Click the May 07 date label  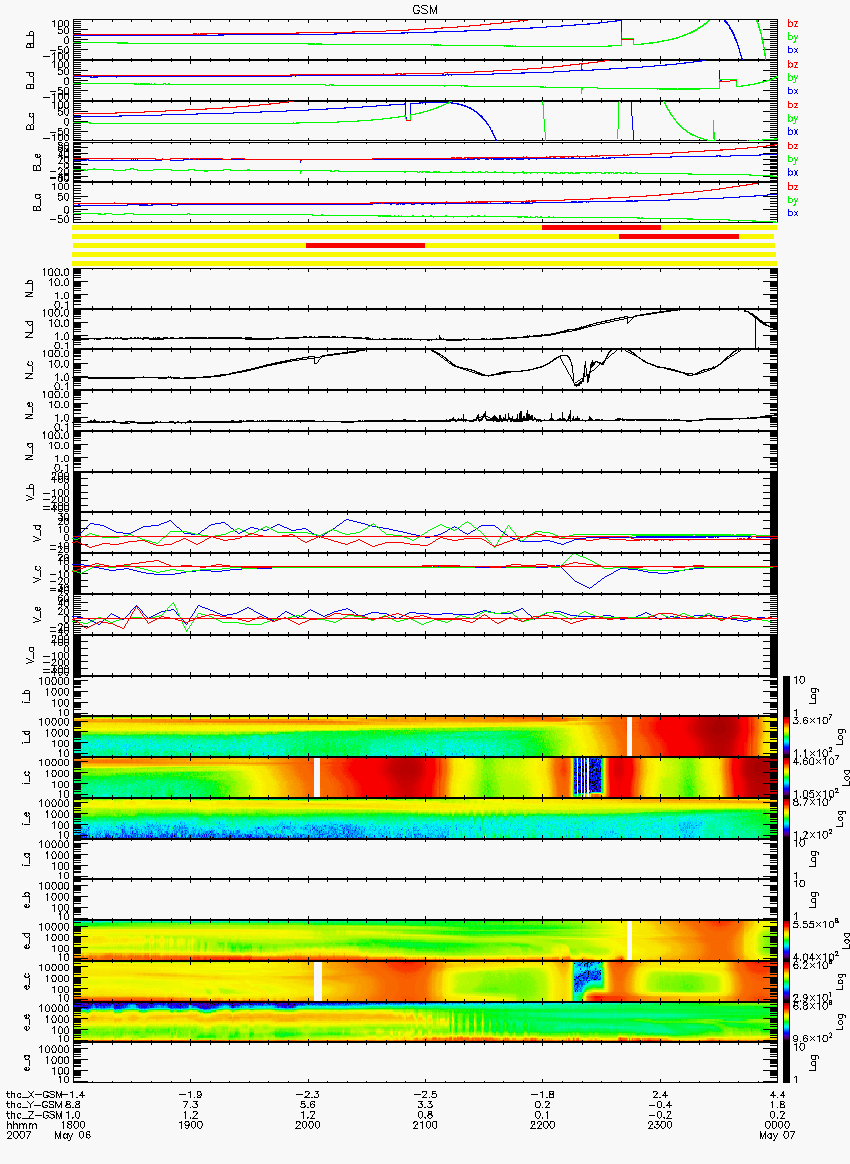(x=777, y=1135)
